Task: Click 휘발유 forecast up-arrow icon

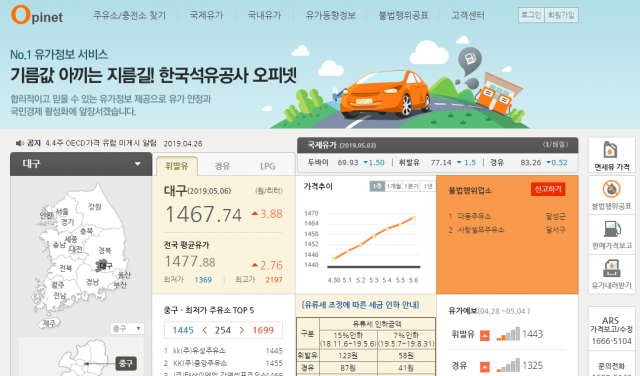Action: pyautogui.click(x=484, y=335)
